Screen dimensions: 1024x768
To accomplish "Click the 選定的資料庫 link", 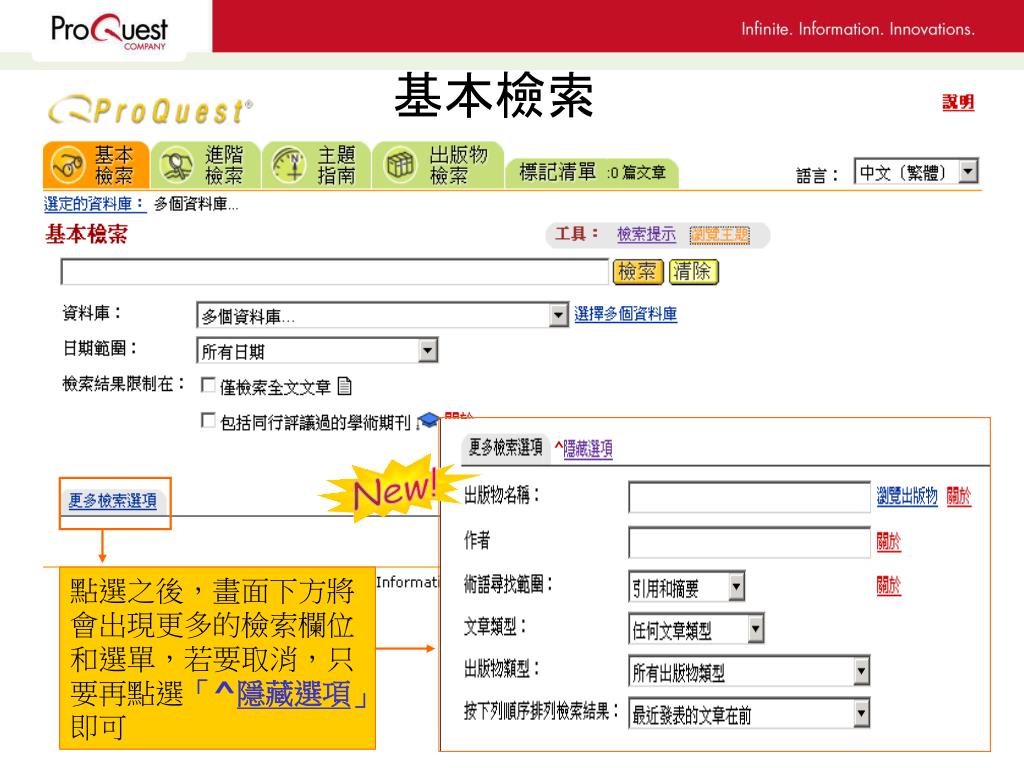I will click(x=94, y=204).
